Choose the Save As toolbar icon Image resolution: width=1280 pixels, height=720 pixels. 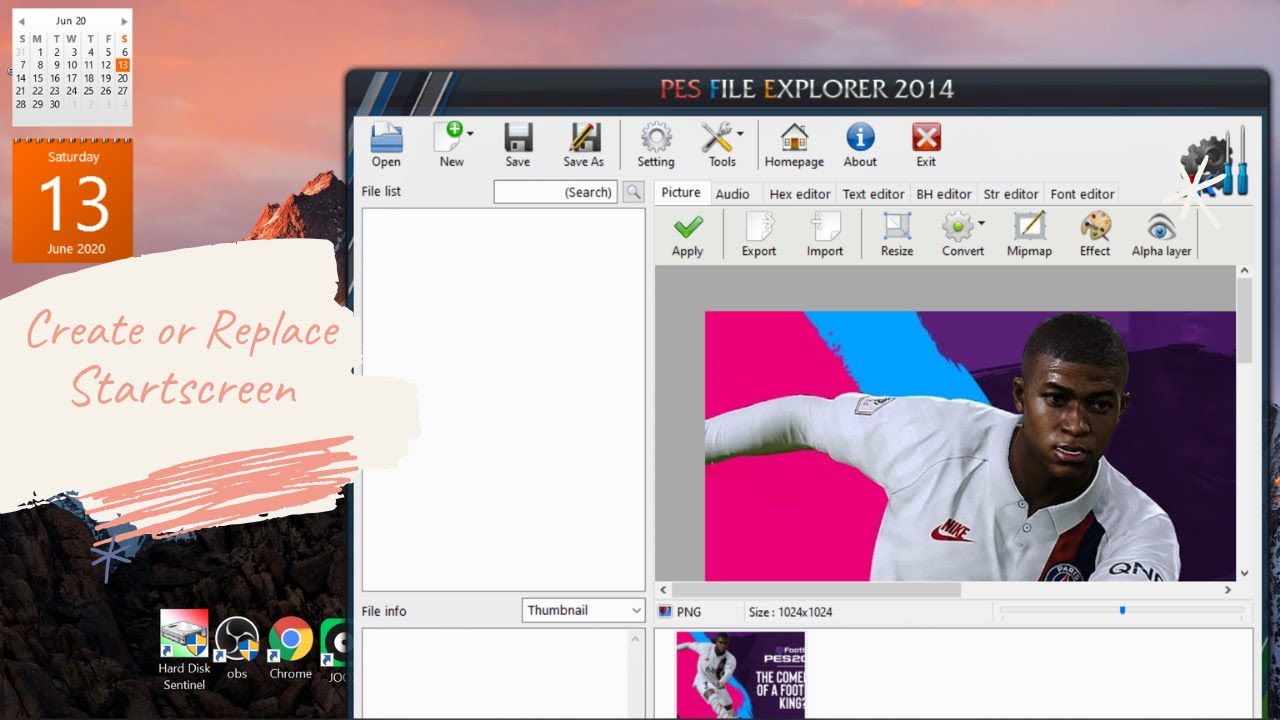tap(584, 145)
